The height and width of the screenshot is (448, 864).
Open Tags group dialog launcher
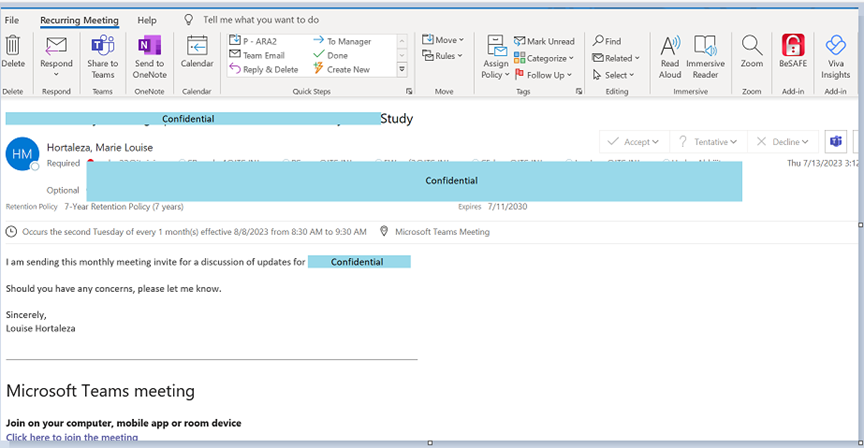[579, 91]
